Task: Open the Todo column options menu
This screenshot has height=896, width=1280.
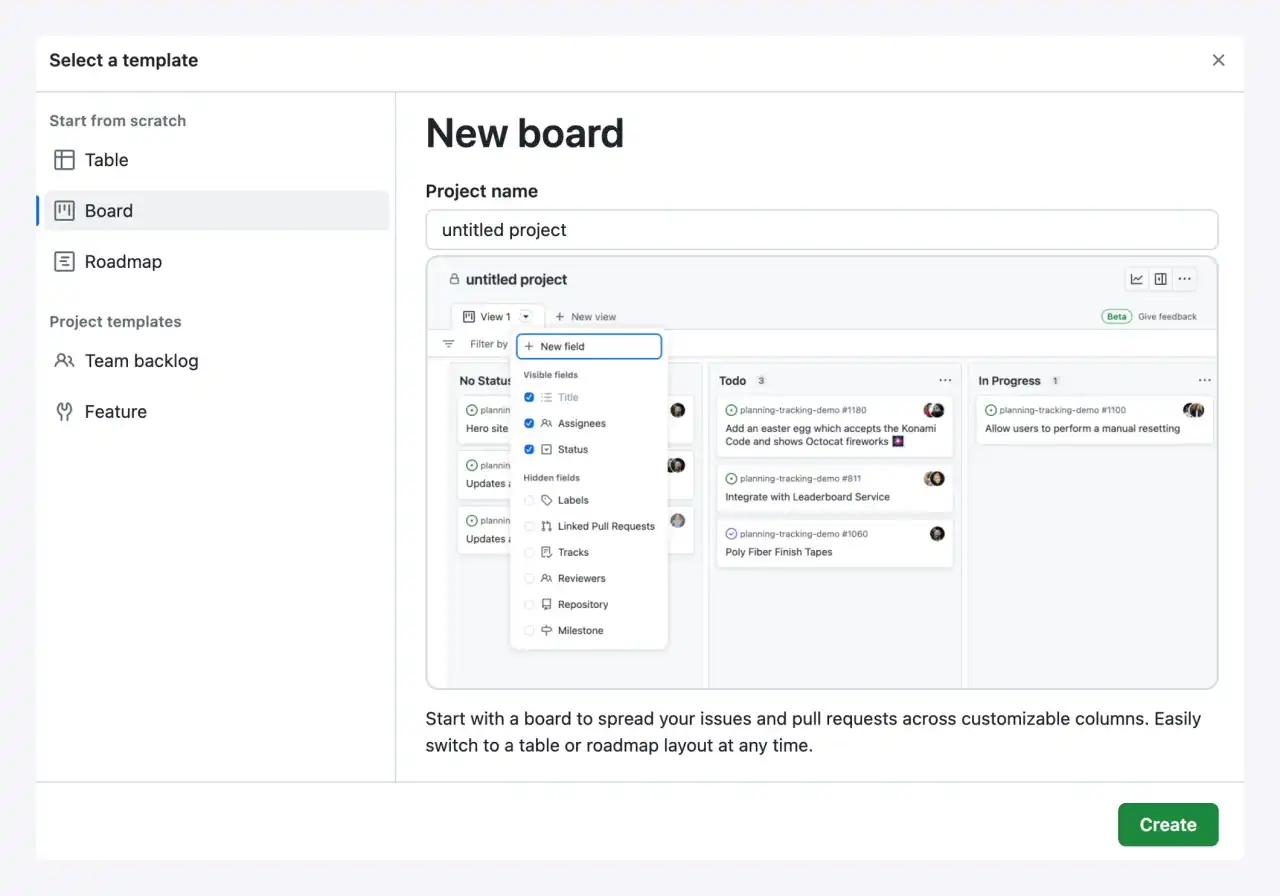Action: point(945,380)
